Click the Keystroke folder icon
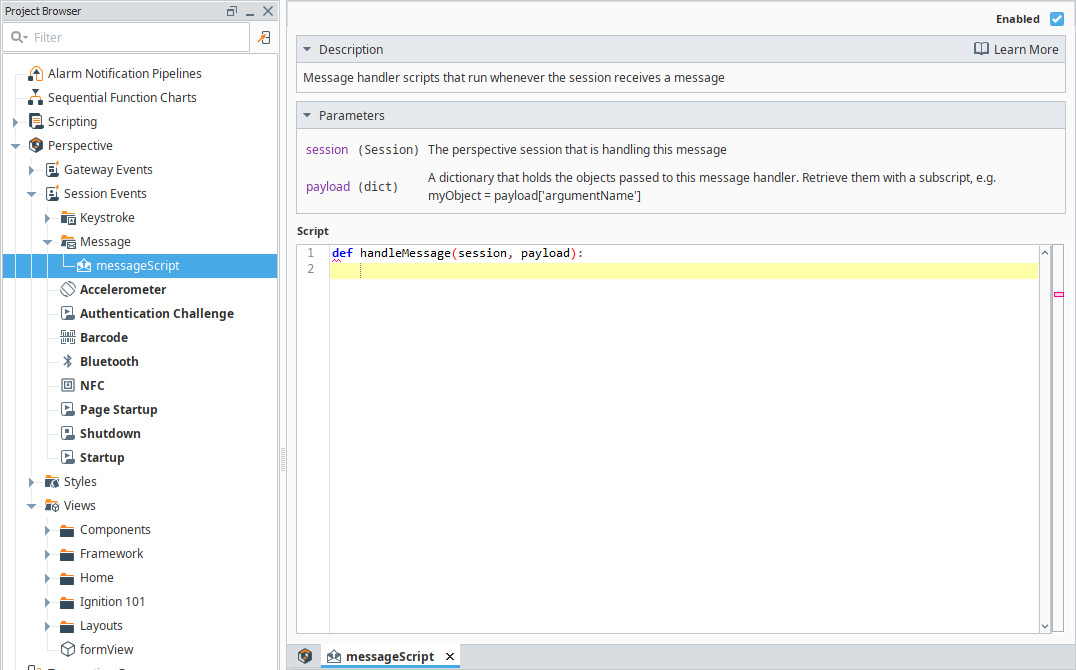 point(68,218)
